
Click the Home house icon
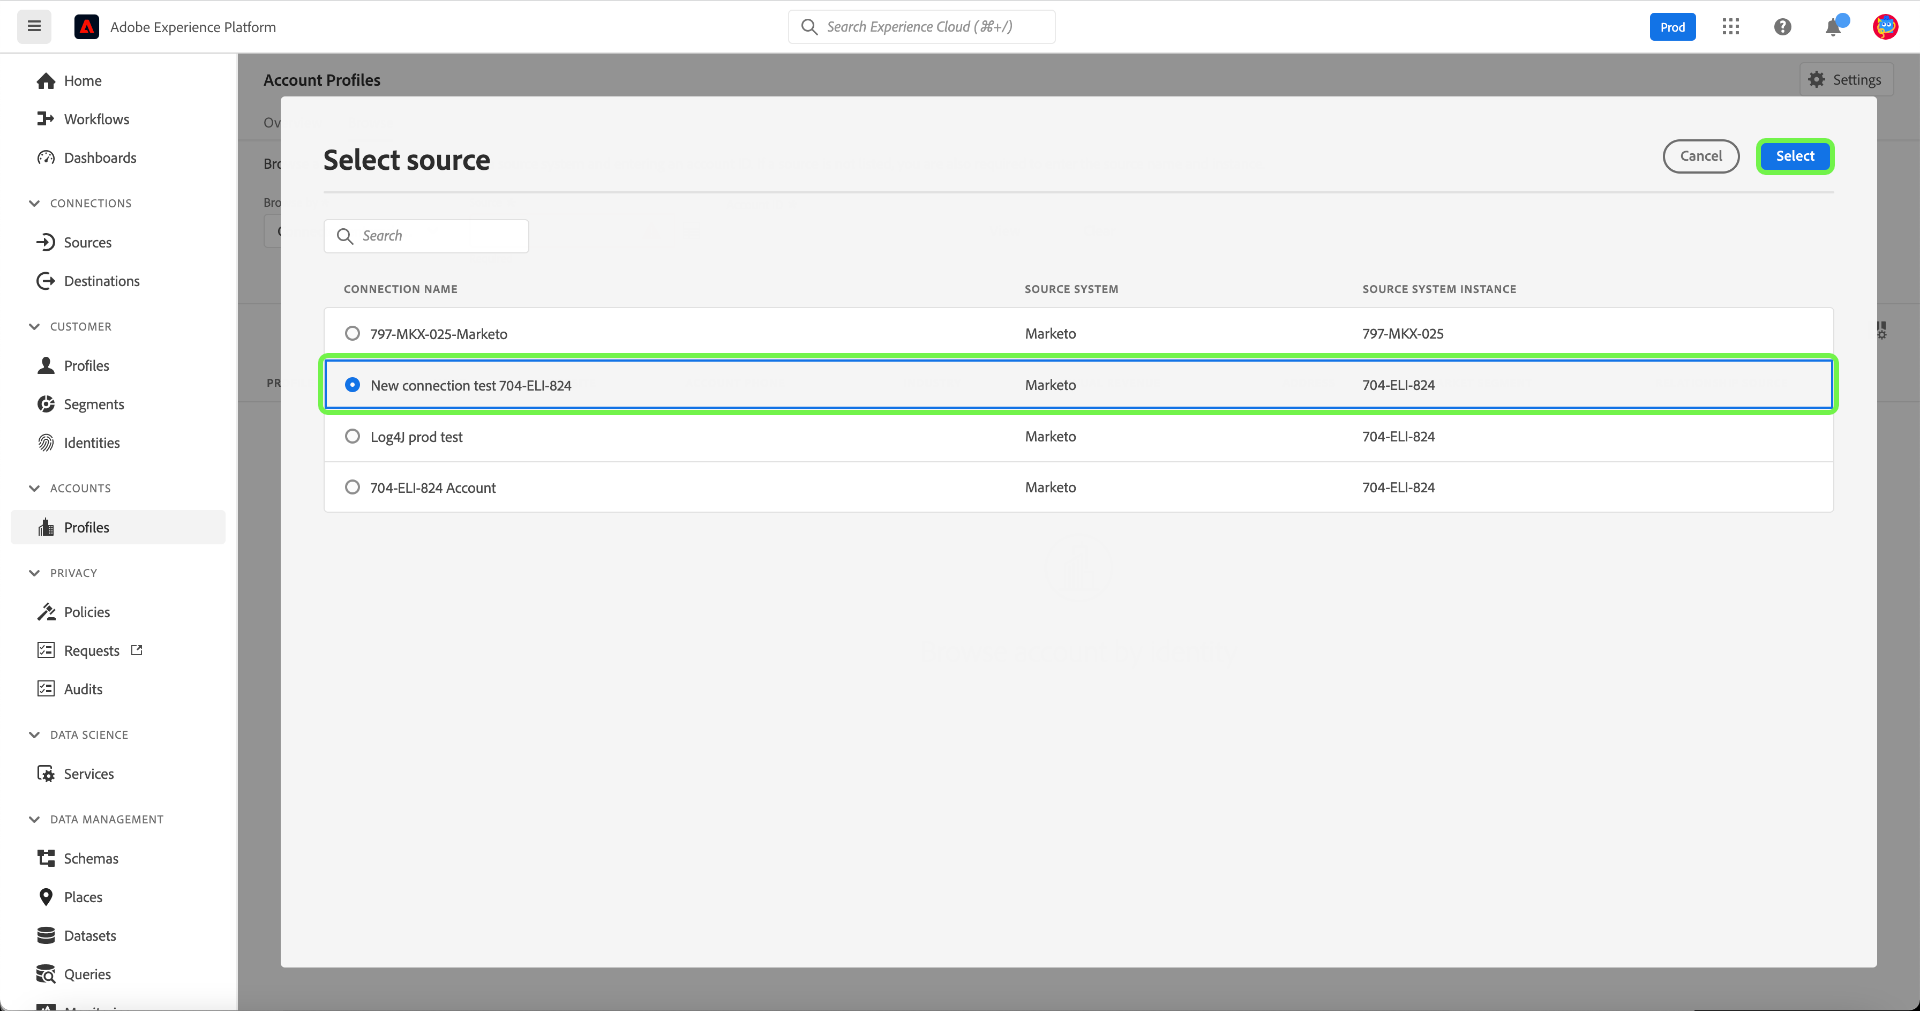pos(46,81)
